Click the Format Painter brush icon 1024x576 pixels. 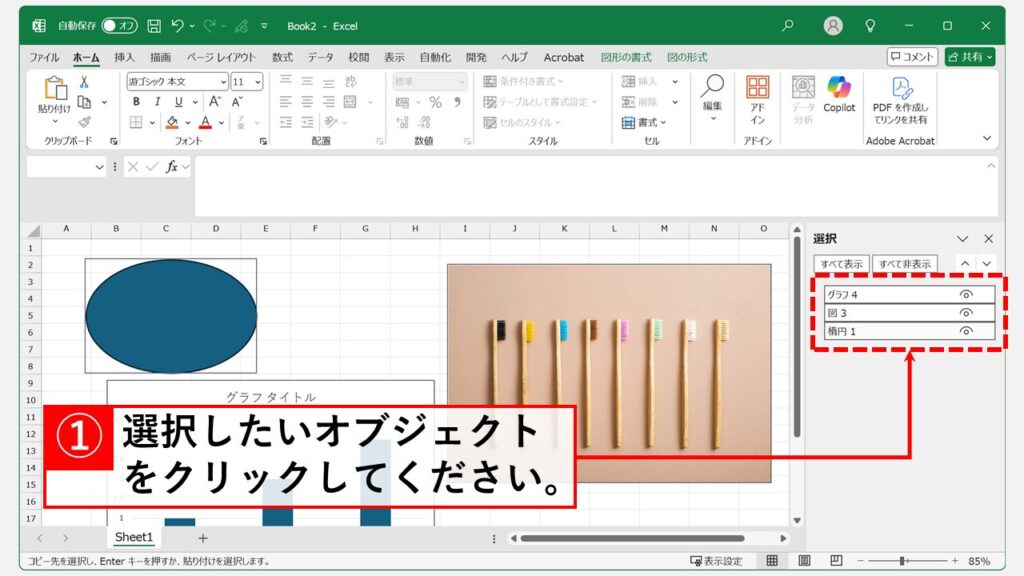pyautogui.click(x=84, y=121)
